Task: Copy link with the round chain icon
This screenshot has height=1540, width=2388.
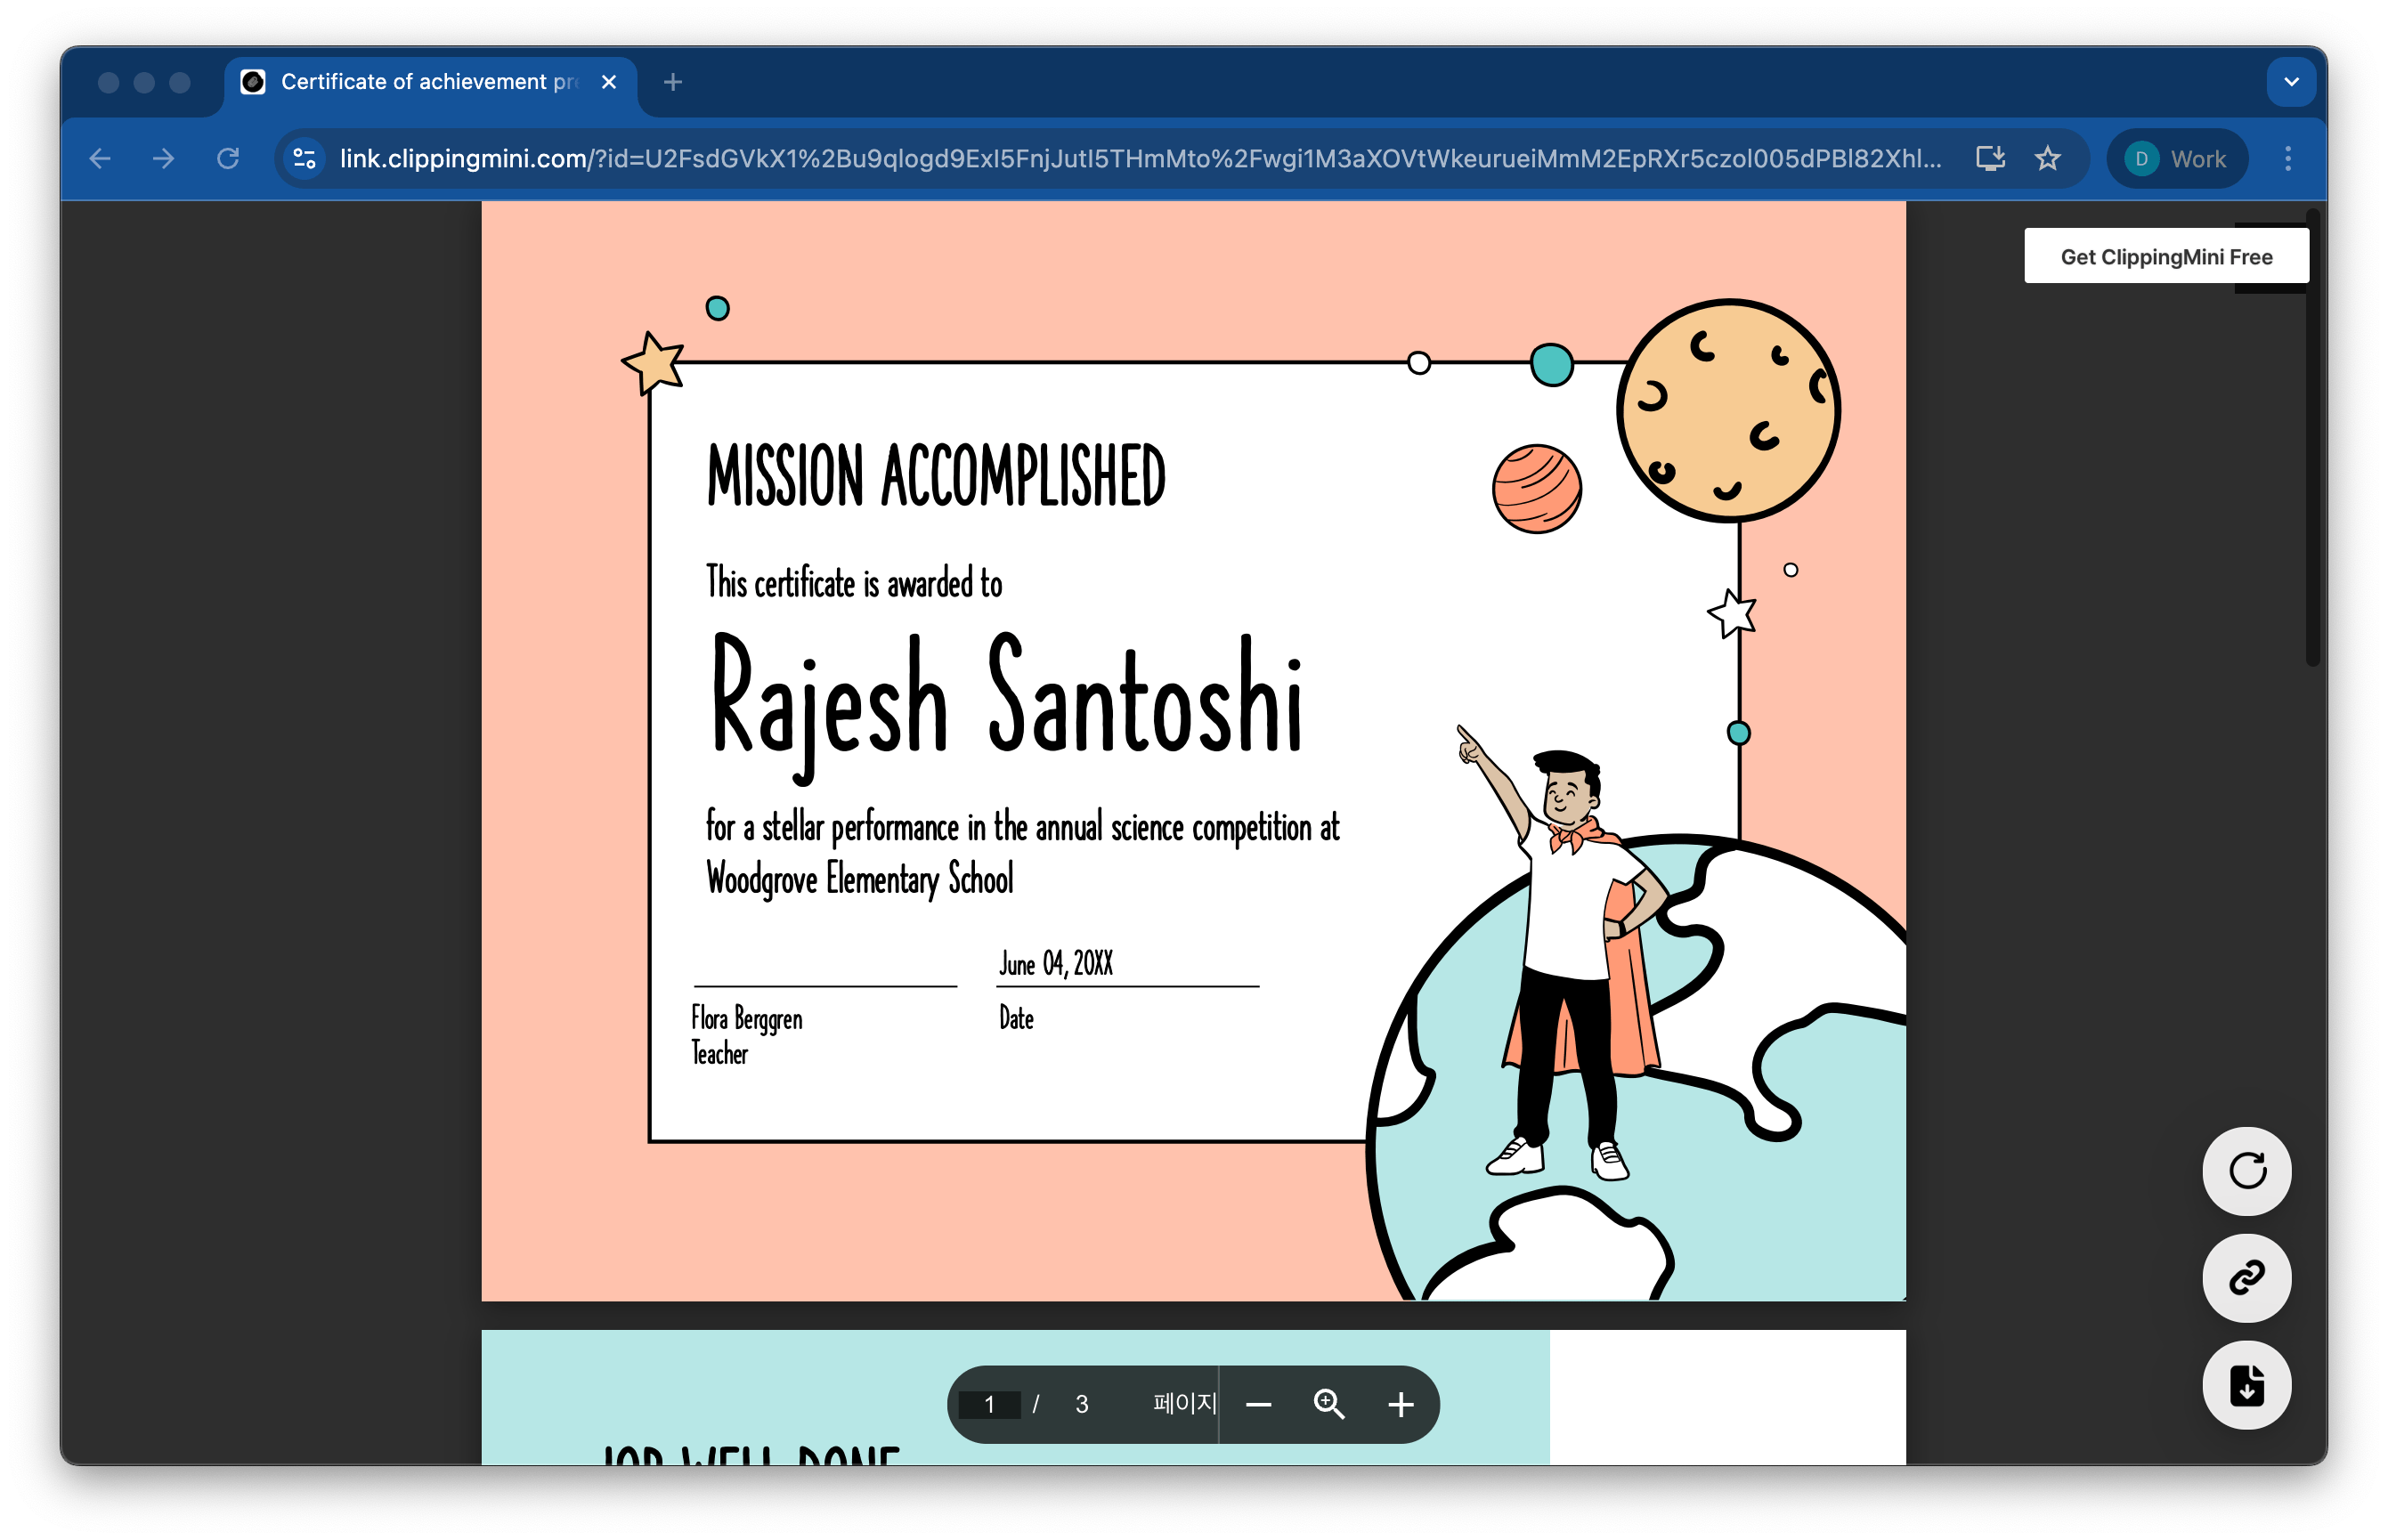Action: pos(2246,1278)
